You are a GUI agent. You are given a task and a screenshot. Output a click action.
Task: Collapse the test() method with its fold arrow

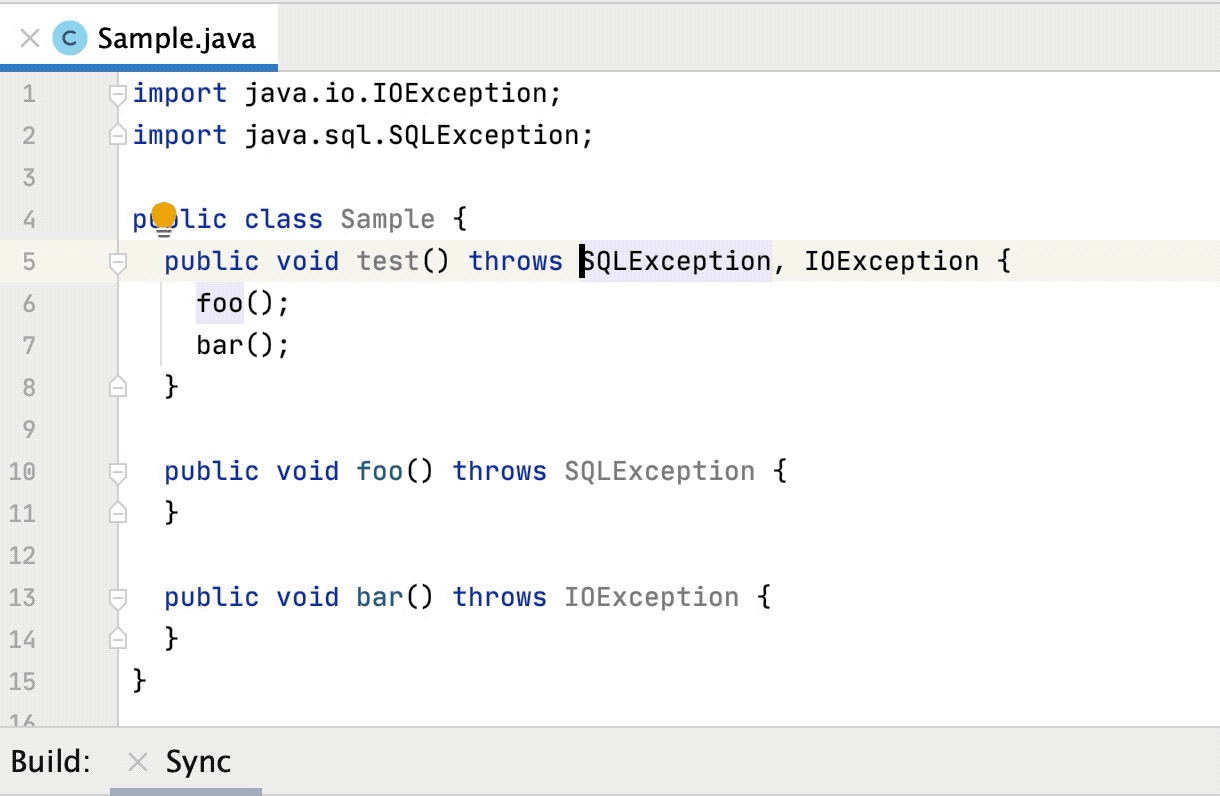click(x=117, y=260)
